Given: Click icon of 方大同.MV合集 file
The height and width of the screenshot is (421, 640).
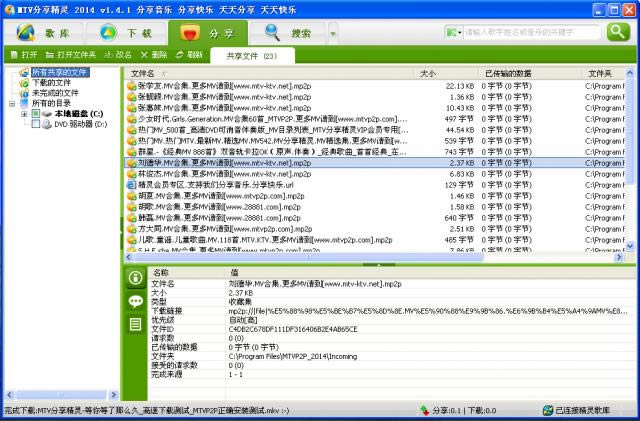Looking at the screenshot, I should (131, 229).
